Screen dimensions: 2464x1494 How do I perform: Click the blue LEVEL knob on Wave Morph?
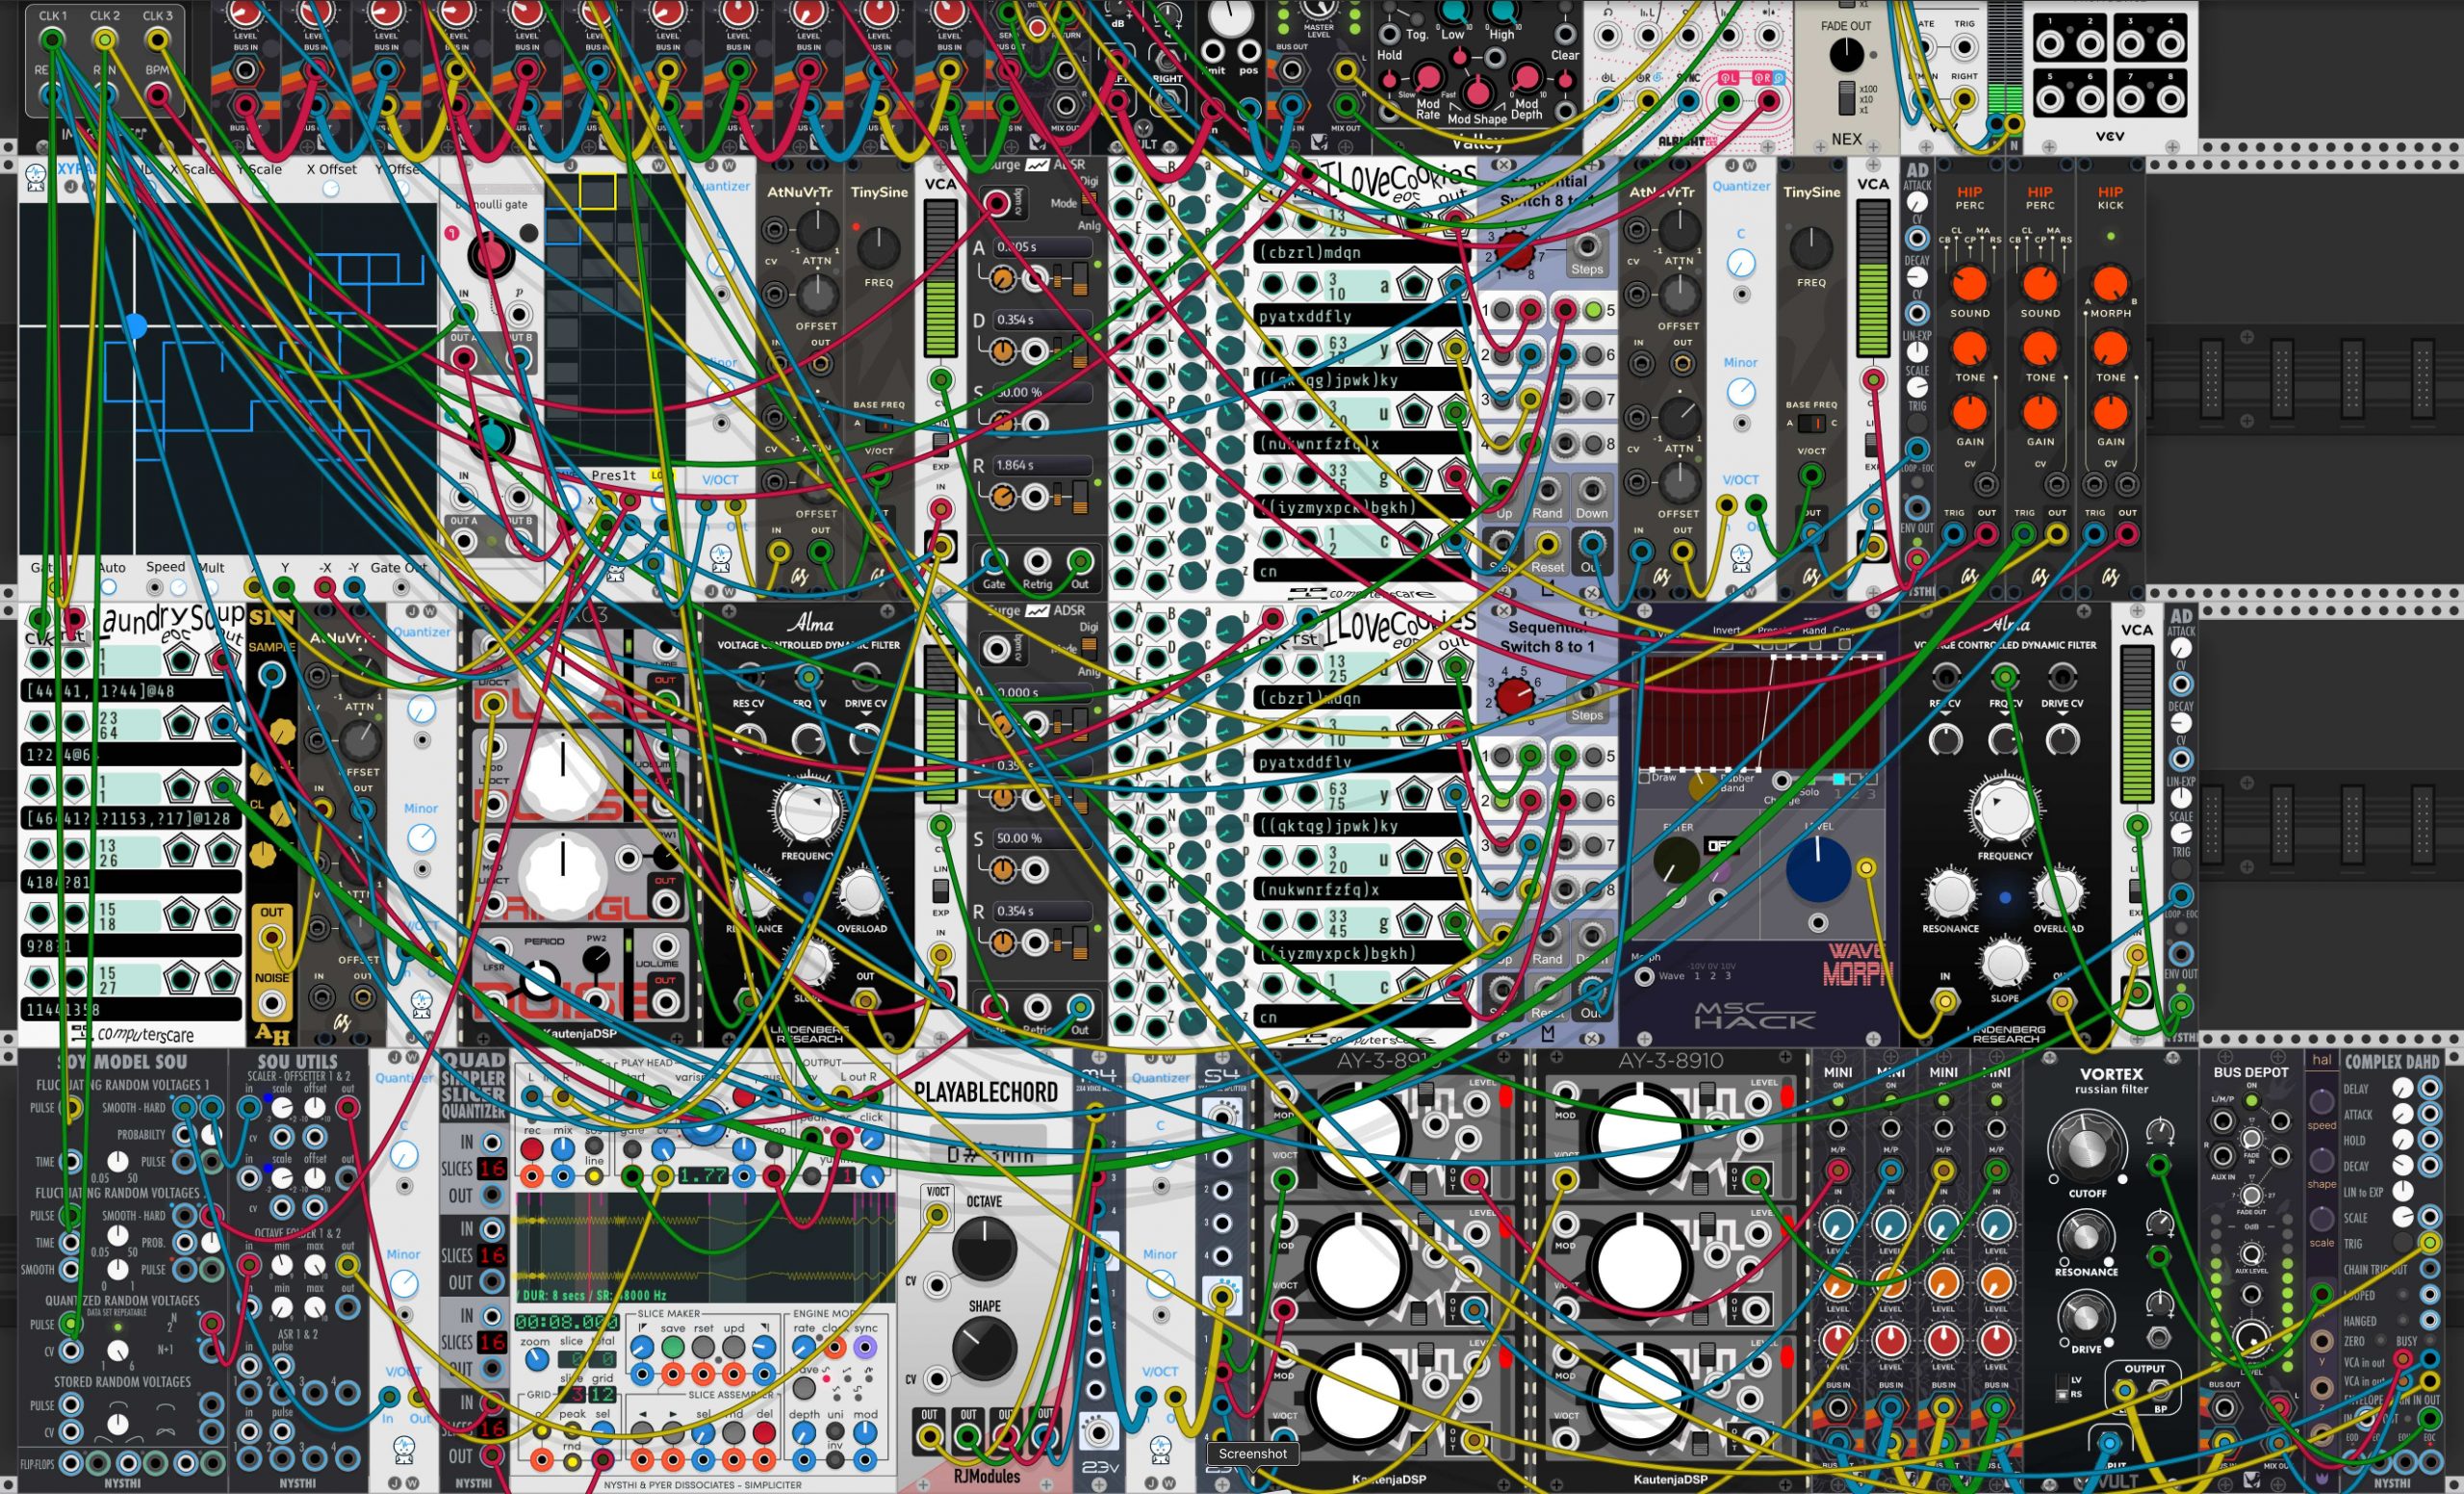1817,870
